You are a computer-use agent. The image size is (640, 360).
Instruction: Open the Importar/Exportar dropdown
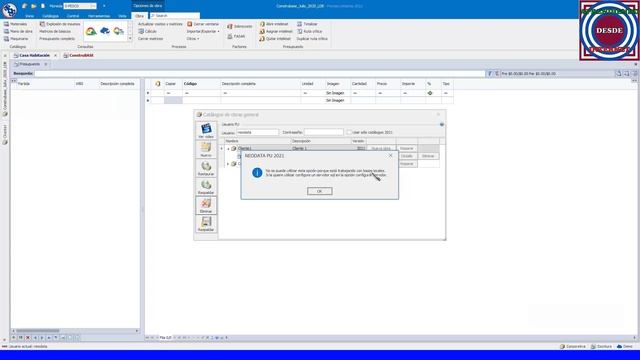click(x=203, y=31)
